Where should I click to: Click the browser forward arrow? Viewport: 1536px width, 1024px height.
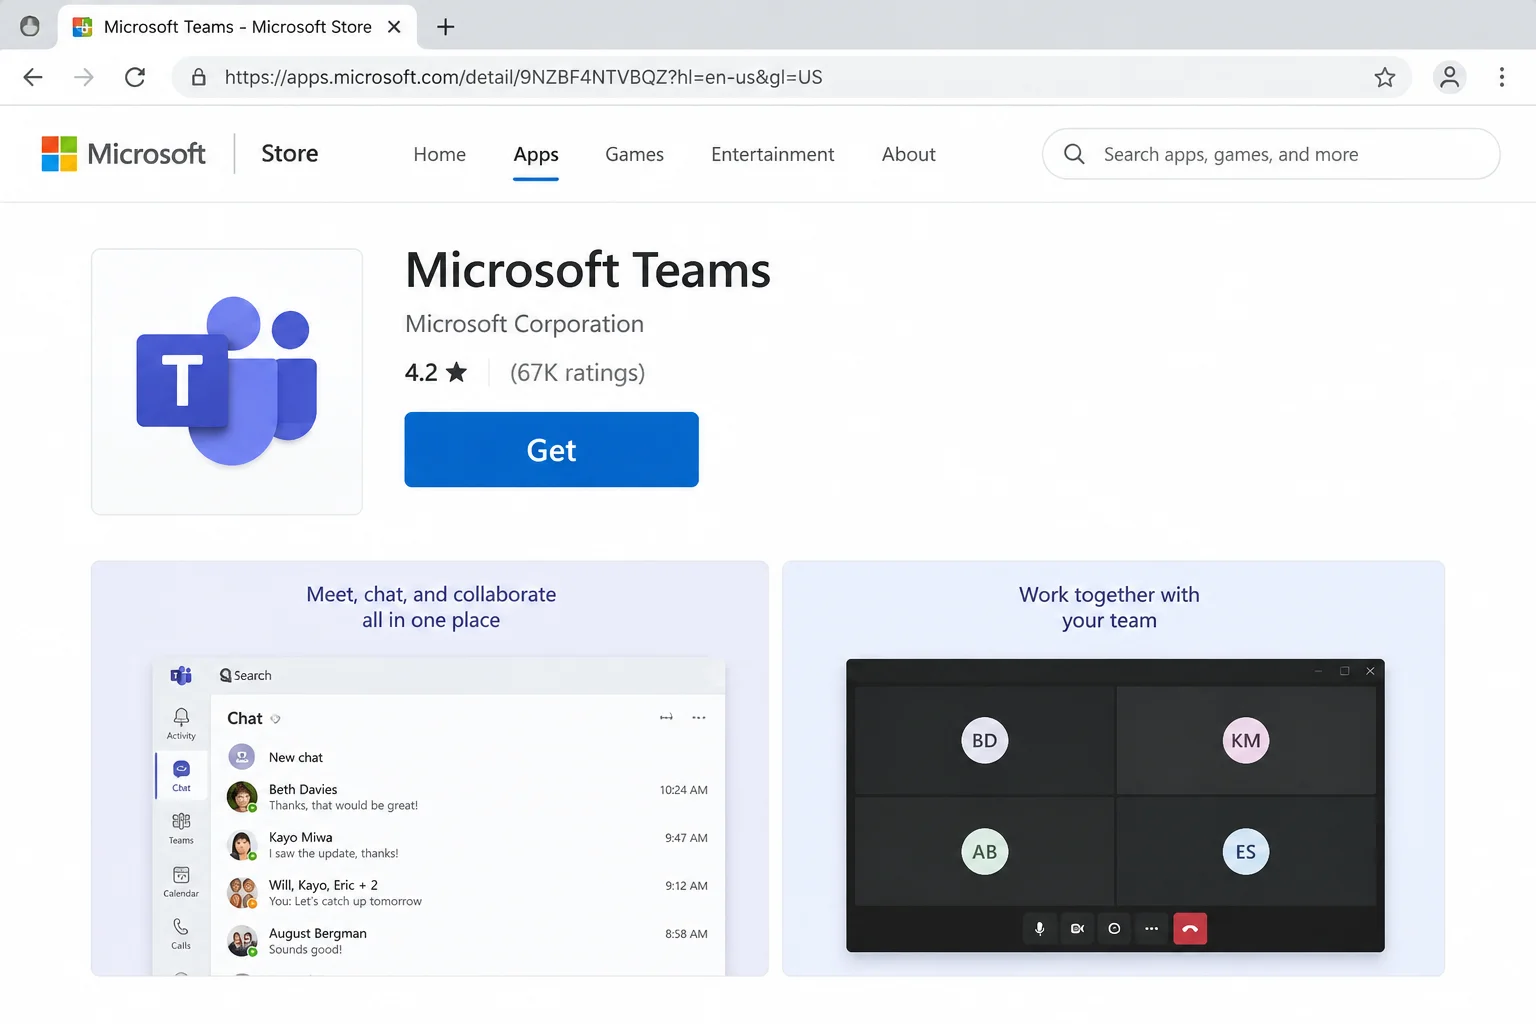84,77
